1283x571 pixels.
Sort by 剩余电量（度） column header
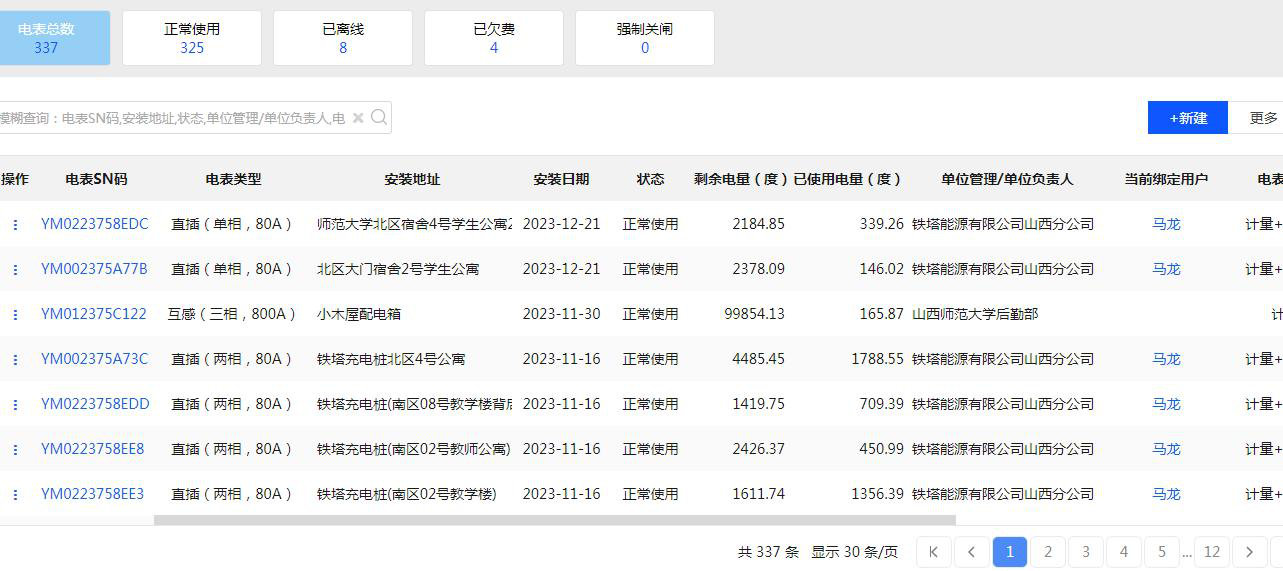coord(741,179)
